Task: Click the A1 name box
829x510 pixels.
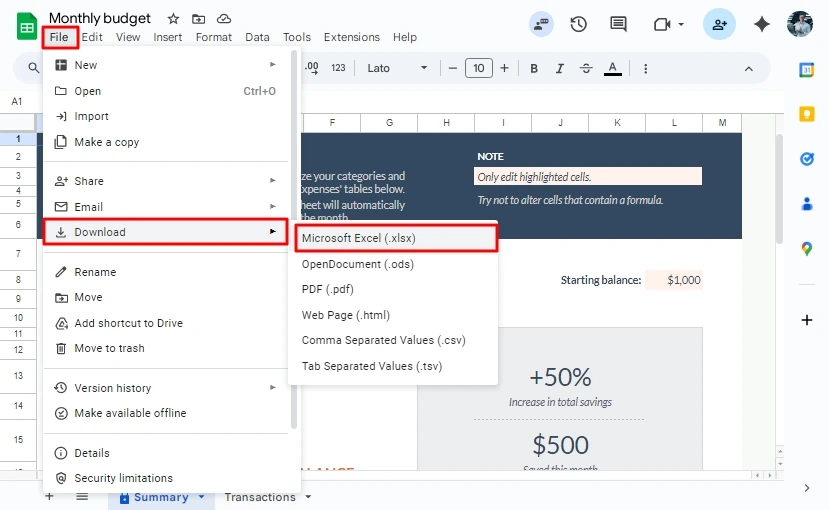Action: click(17, 101)
